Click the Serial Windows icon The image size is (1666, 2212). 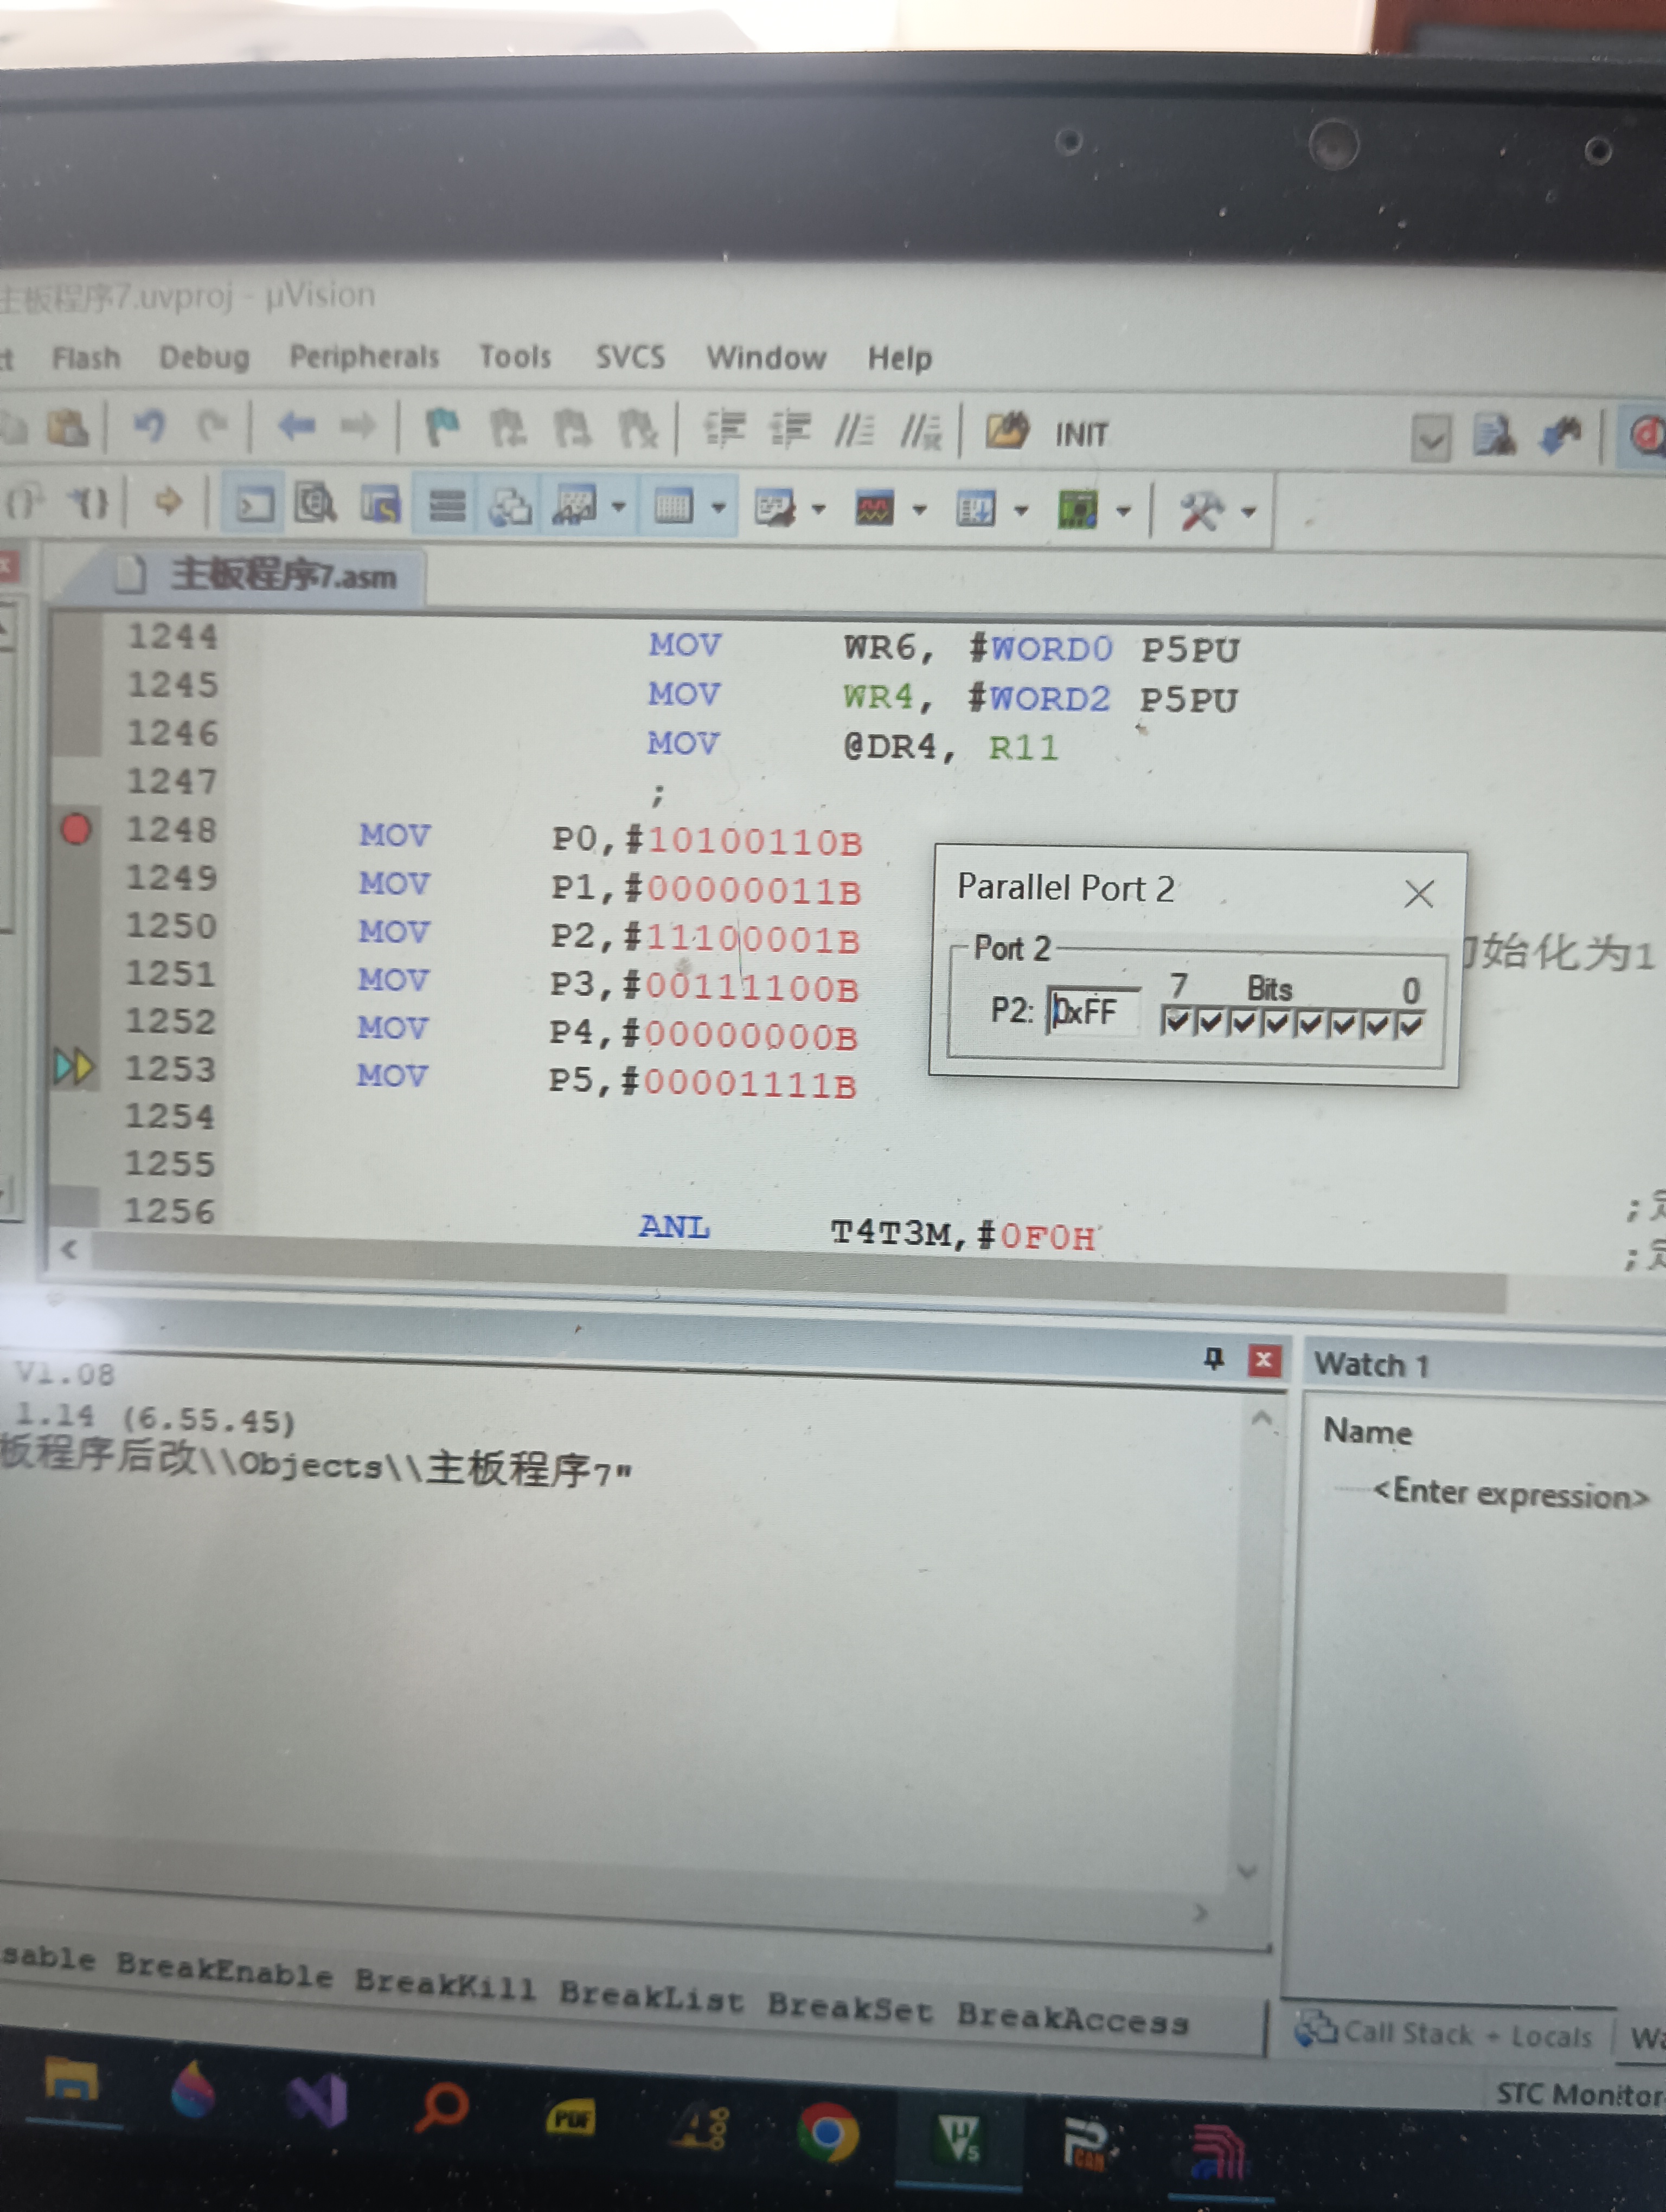click(774, 508)
